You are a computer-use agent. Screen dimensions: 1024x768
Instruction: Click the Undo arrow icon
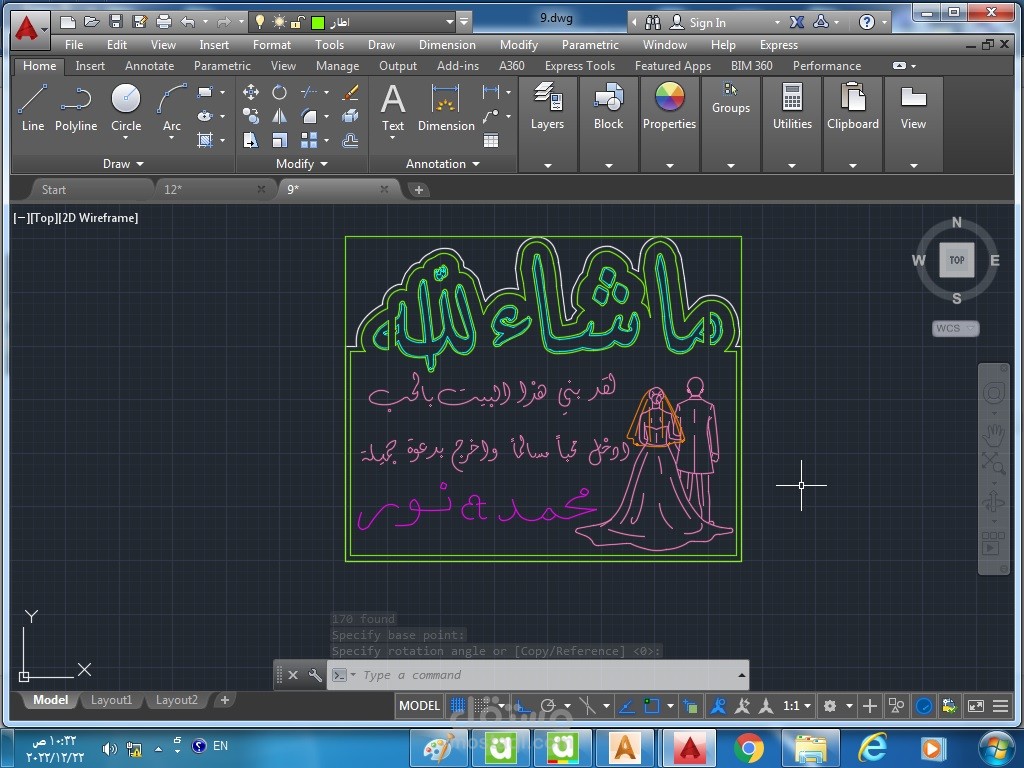188,22
